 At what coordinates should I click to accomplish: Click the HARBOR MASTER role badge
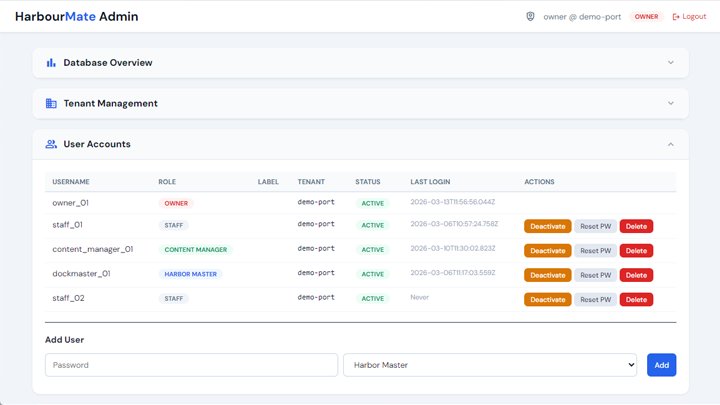pos(191,274)
